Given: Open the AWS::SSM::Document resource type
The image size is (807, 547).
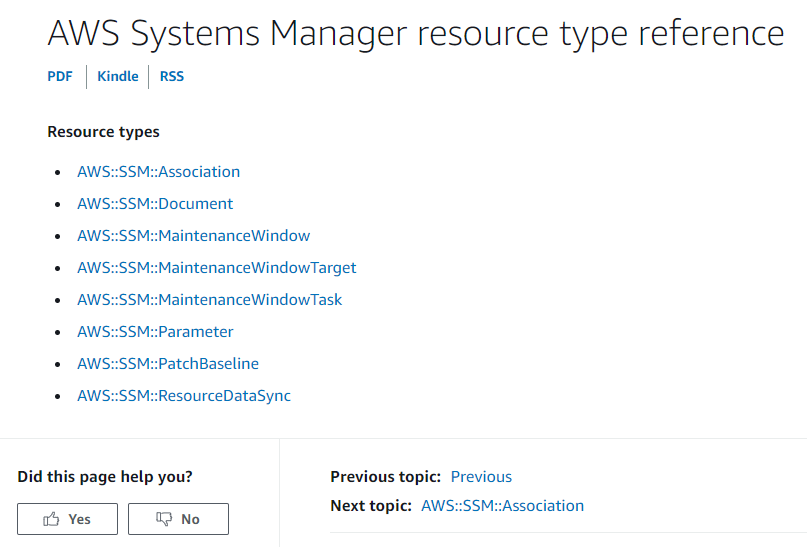Looking at the screenshot, I should click(155, 203).
